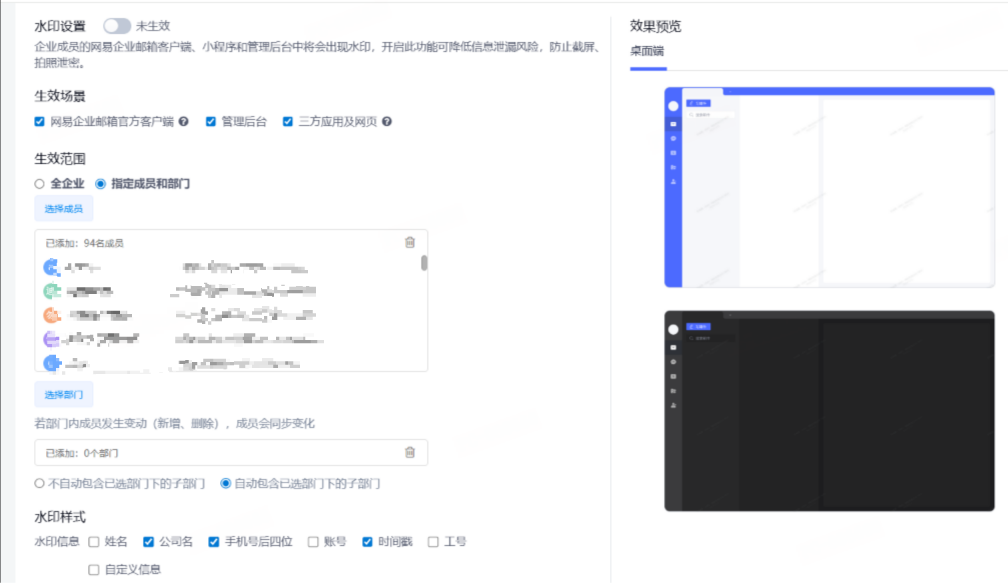This screenshot has height=583, width=1008.
Task: Click the 已添加: 94名成员 label
Action: 84,243
